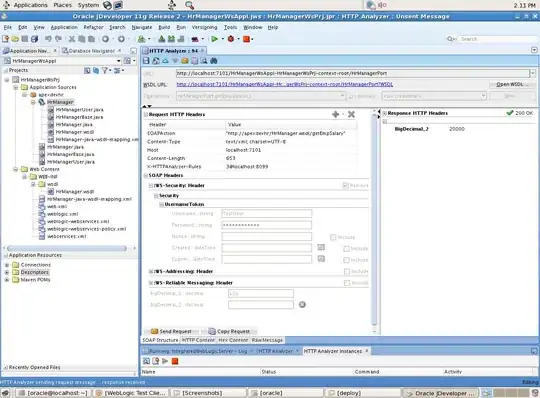This screenshot has width=540, height=398.
Task: Click the Open folder toolbar icon
Action: pos(15,39)
